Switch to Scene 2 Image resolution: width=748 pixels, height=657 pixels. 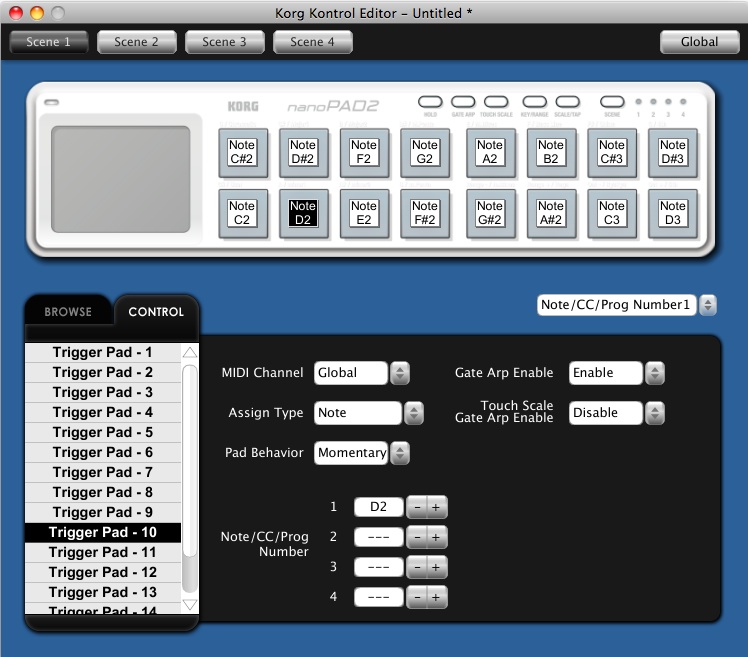coord(136,42)
